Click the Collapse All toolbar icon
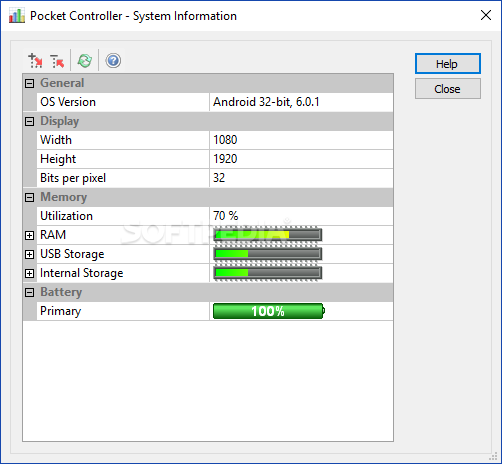 pos(57,61)
